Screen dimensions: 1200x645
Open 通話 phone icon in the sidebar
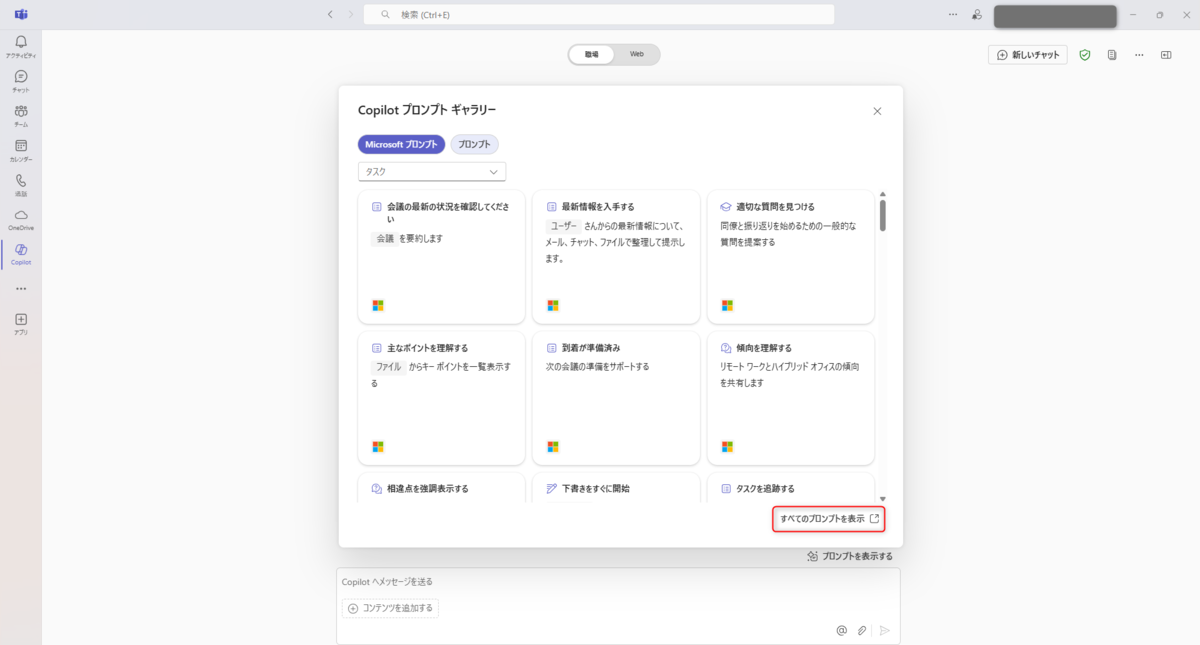21,185
